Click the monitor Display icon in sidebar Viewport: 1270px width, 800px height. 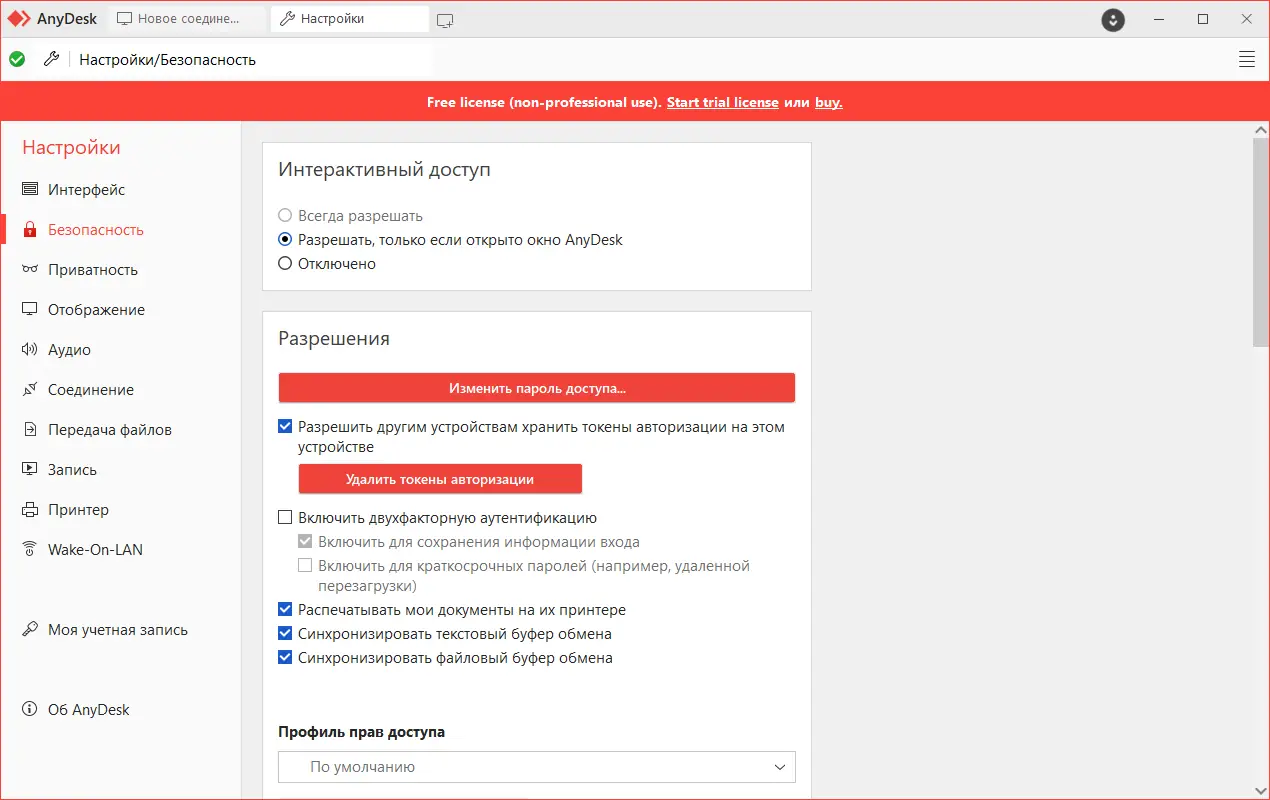click(x=30, y=309)
